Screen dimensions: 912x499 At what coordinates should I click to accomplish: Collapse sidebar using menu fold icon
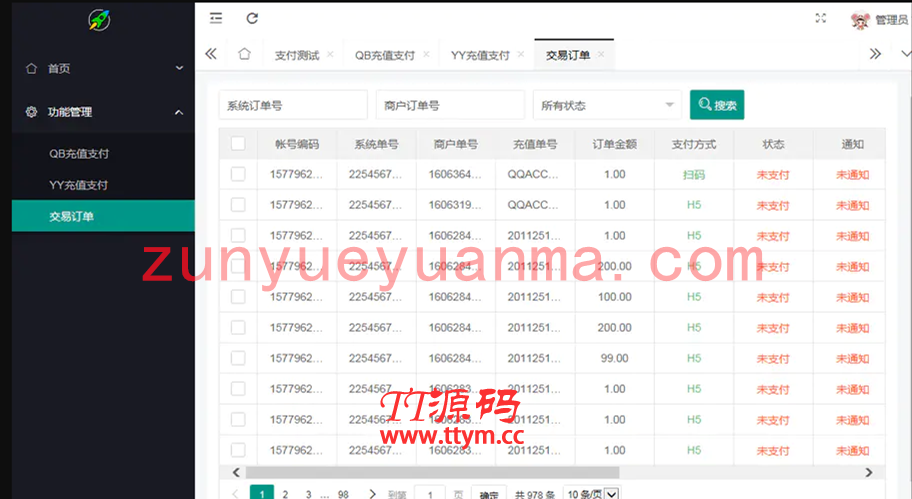click(216, 18)
